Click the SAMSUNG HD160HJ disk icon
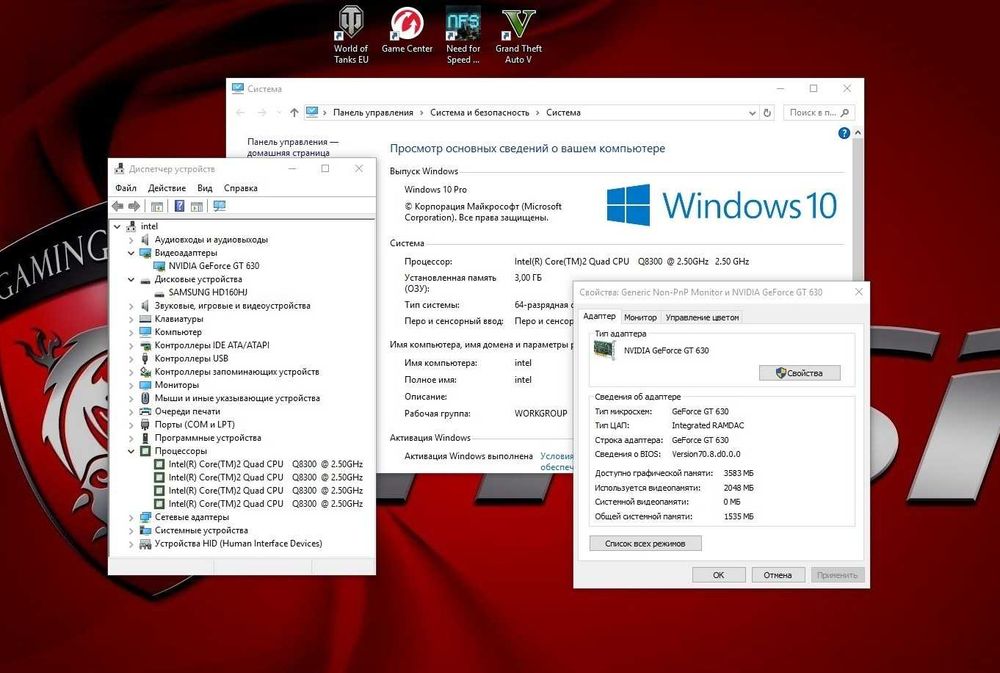The height and width of the screenshot is (673, 1000). 159,293
